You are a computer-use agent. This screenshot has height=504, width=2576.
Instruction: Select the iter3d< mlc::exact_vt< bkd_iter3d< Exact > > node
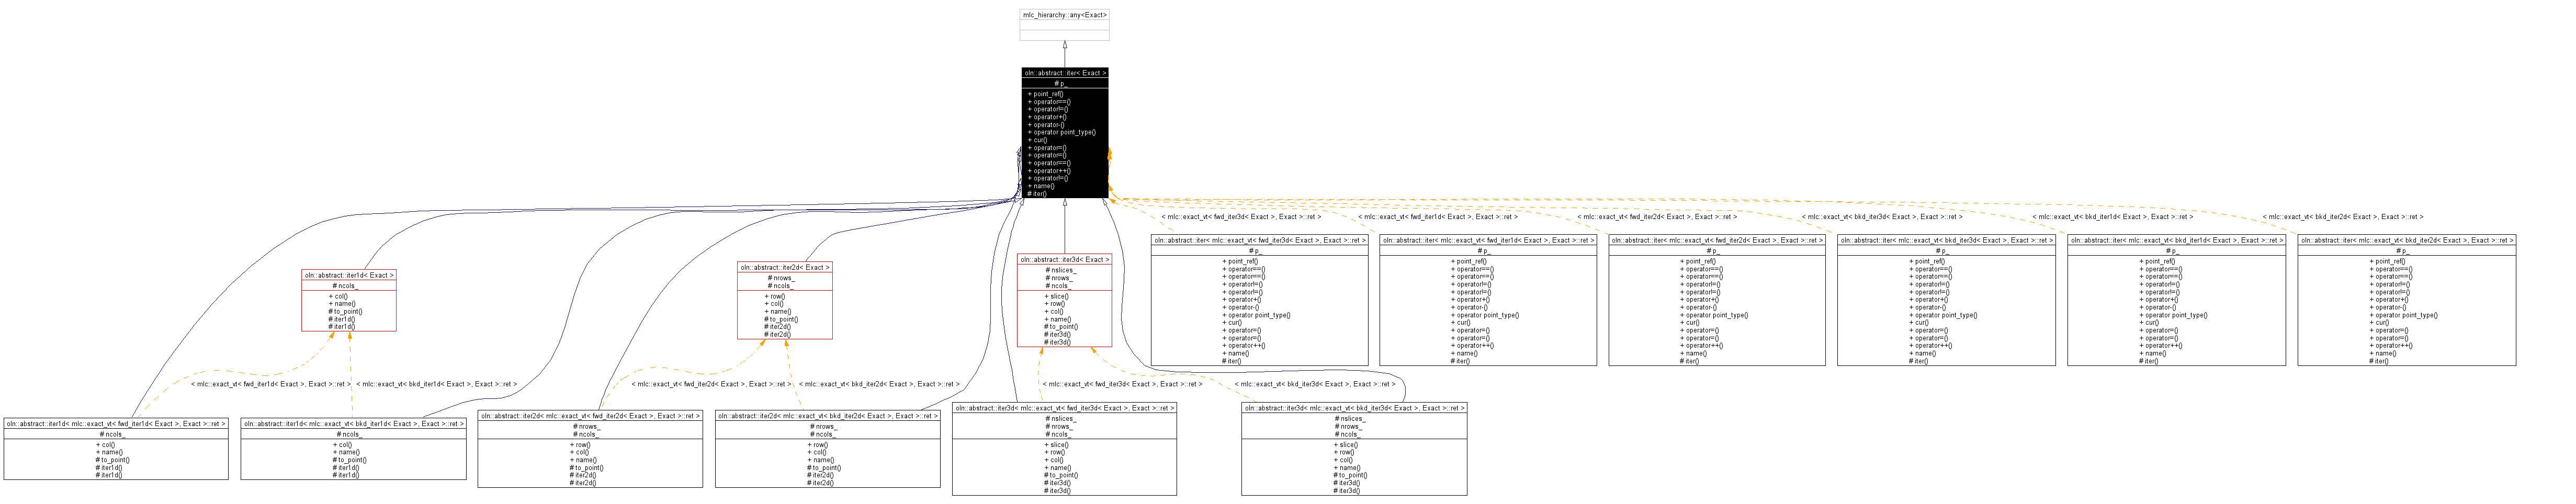pos(1355,449)
